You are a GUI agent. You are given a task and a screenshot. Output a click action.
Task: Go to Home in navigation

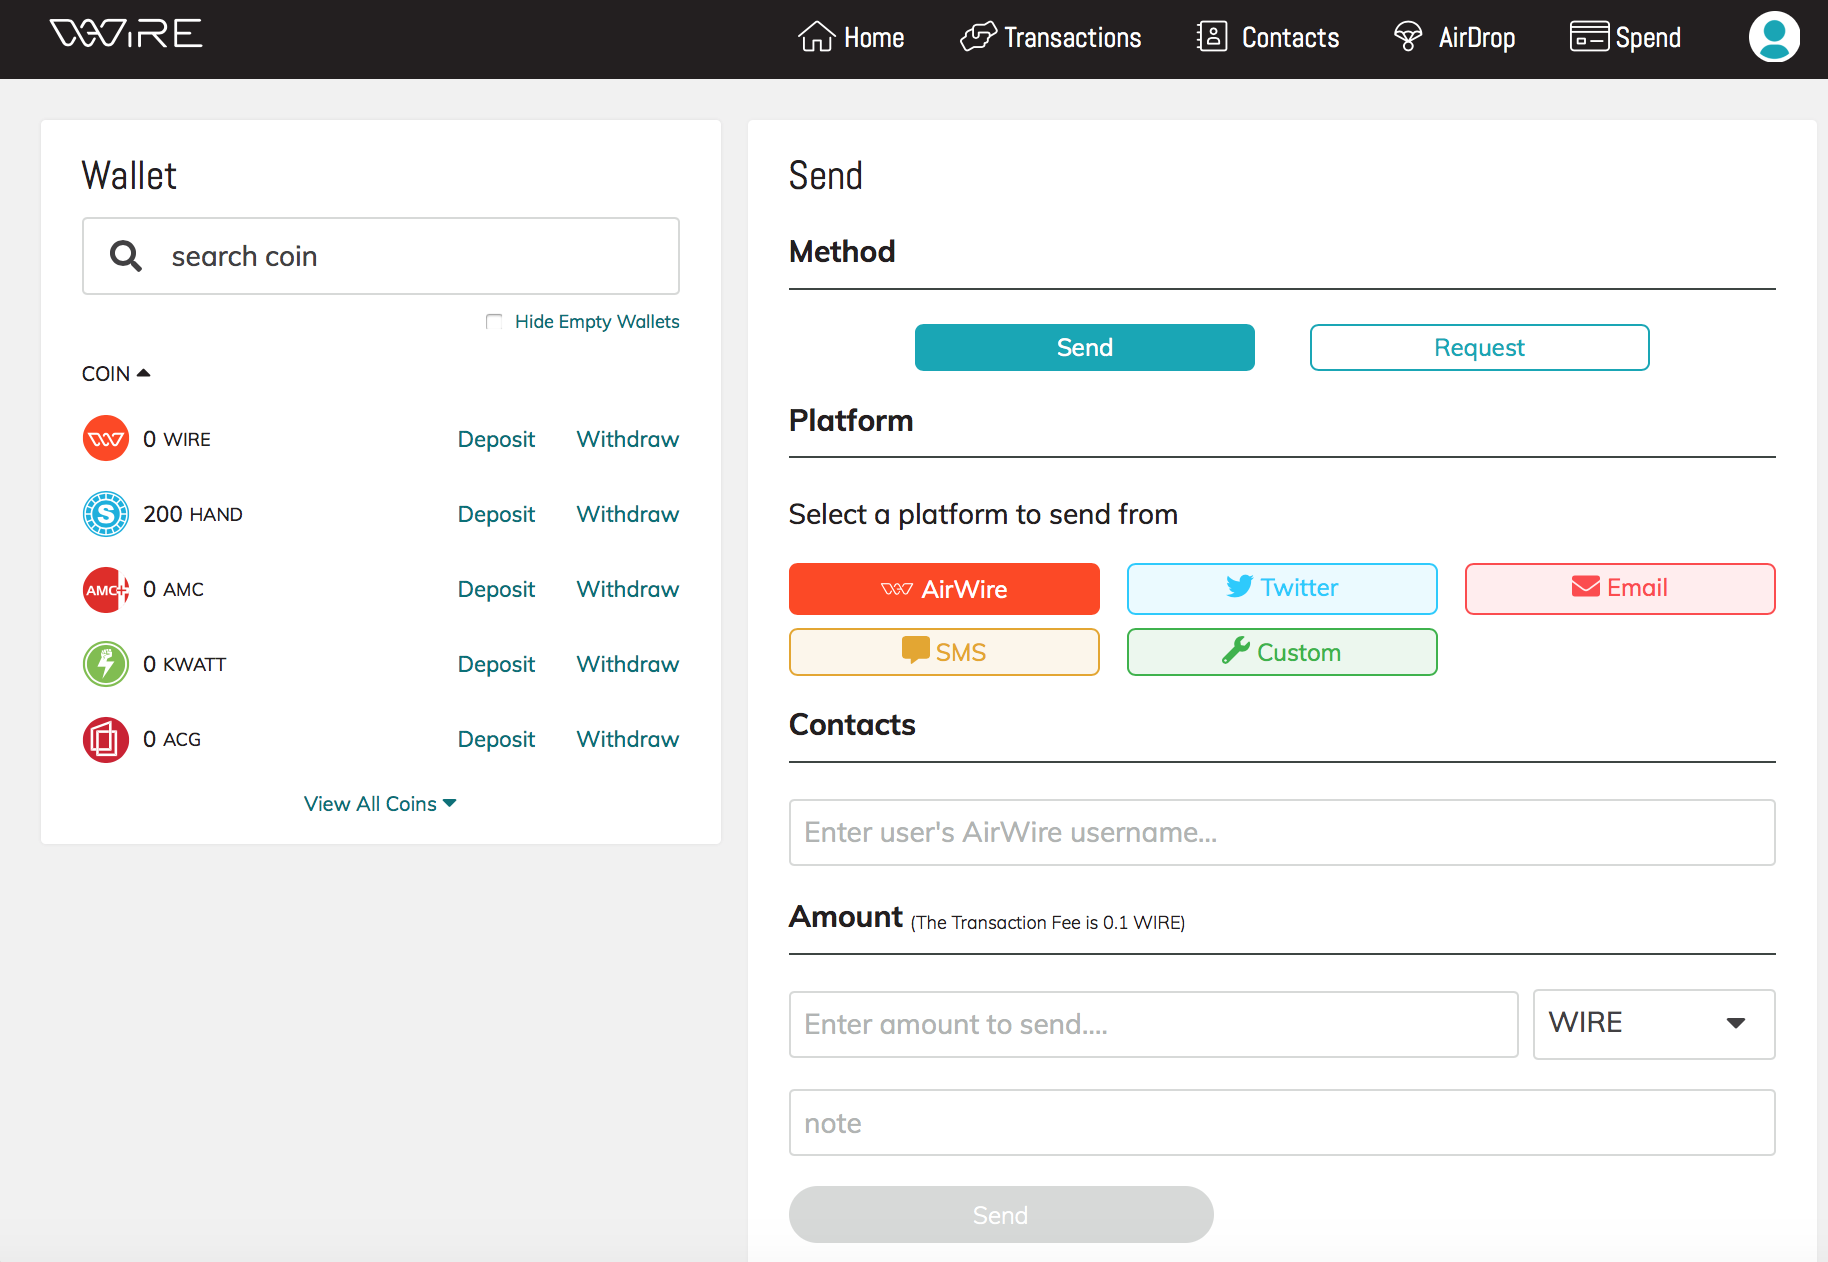pos(851,37)
